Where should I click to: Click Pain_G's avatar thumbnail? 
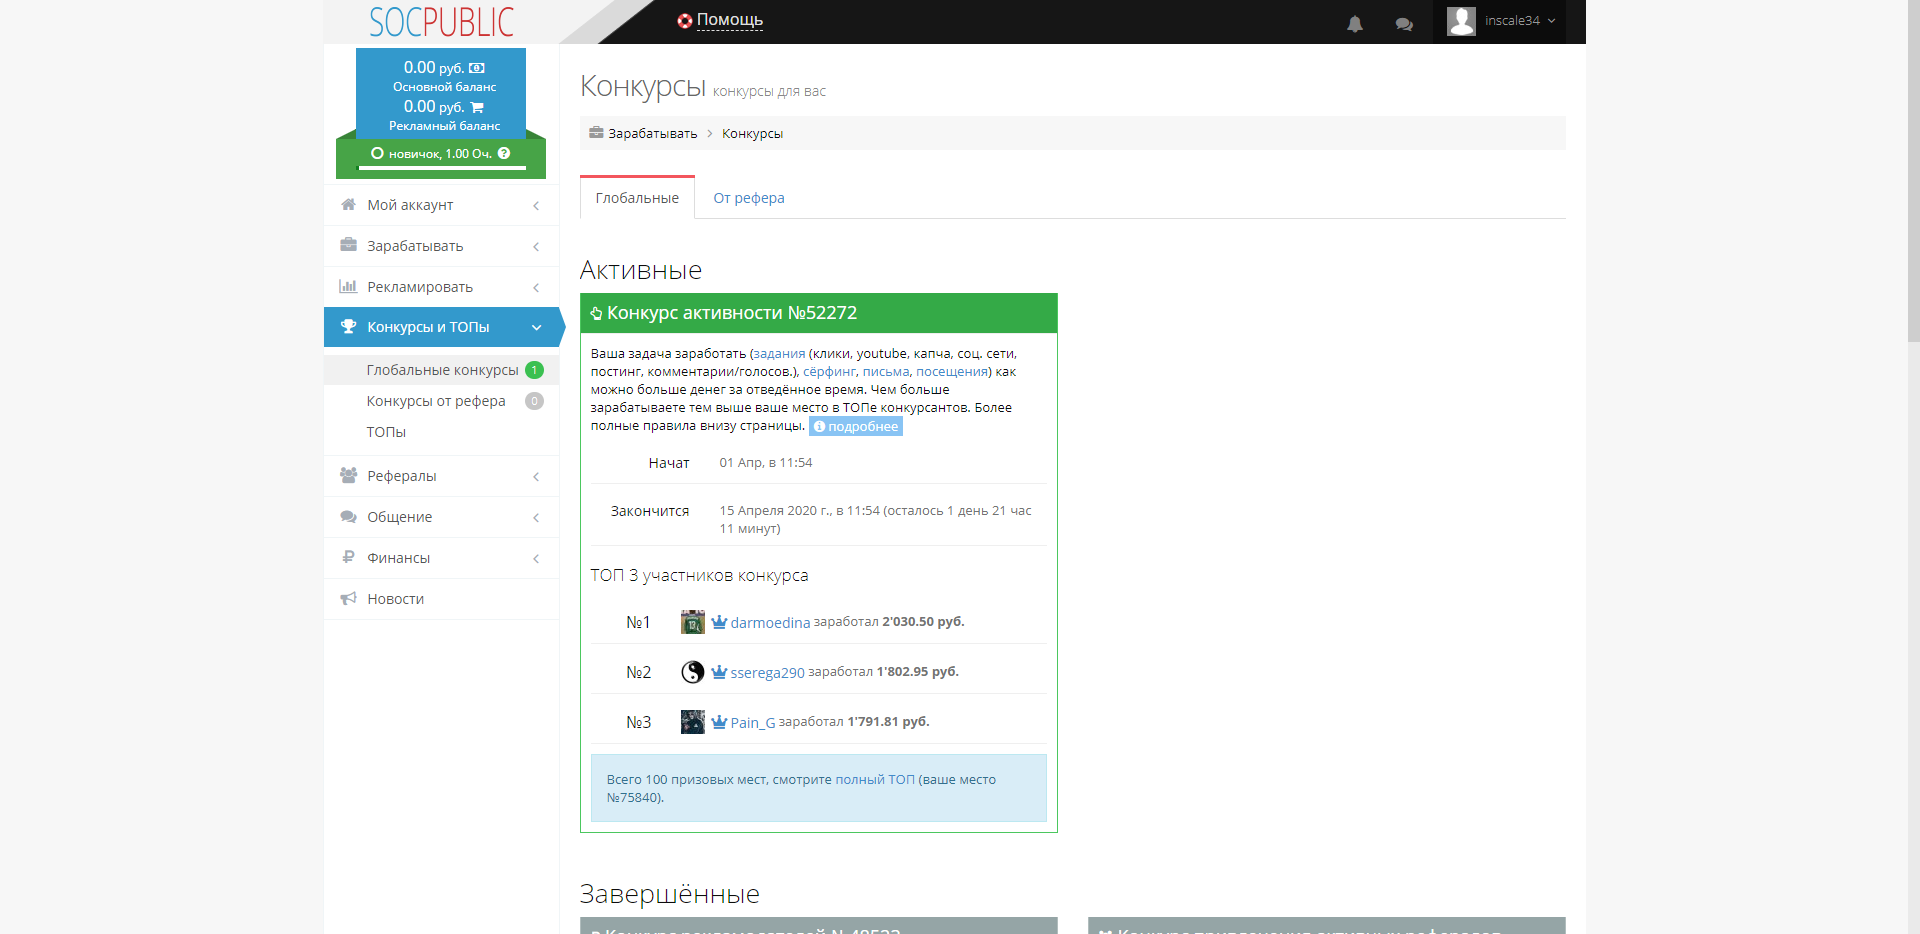pos(692,722)
